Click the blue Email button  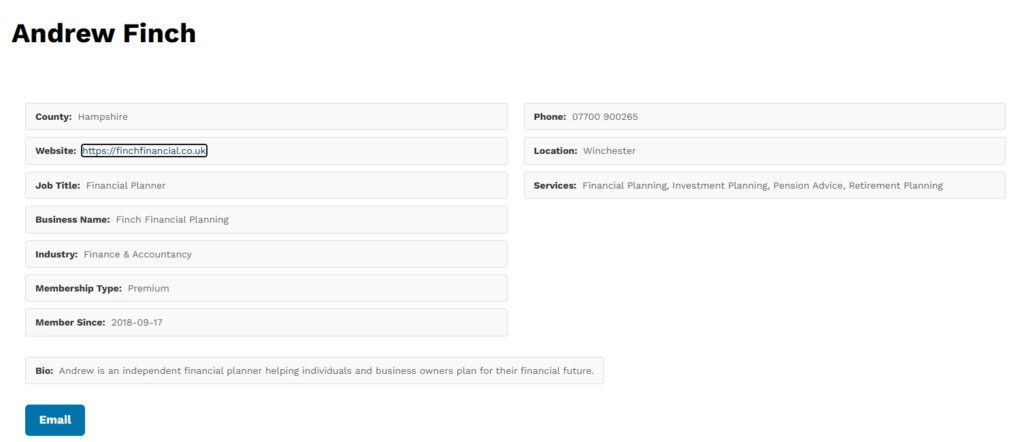pyautogui.click(x=55, y=420)
